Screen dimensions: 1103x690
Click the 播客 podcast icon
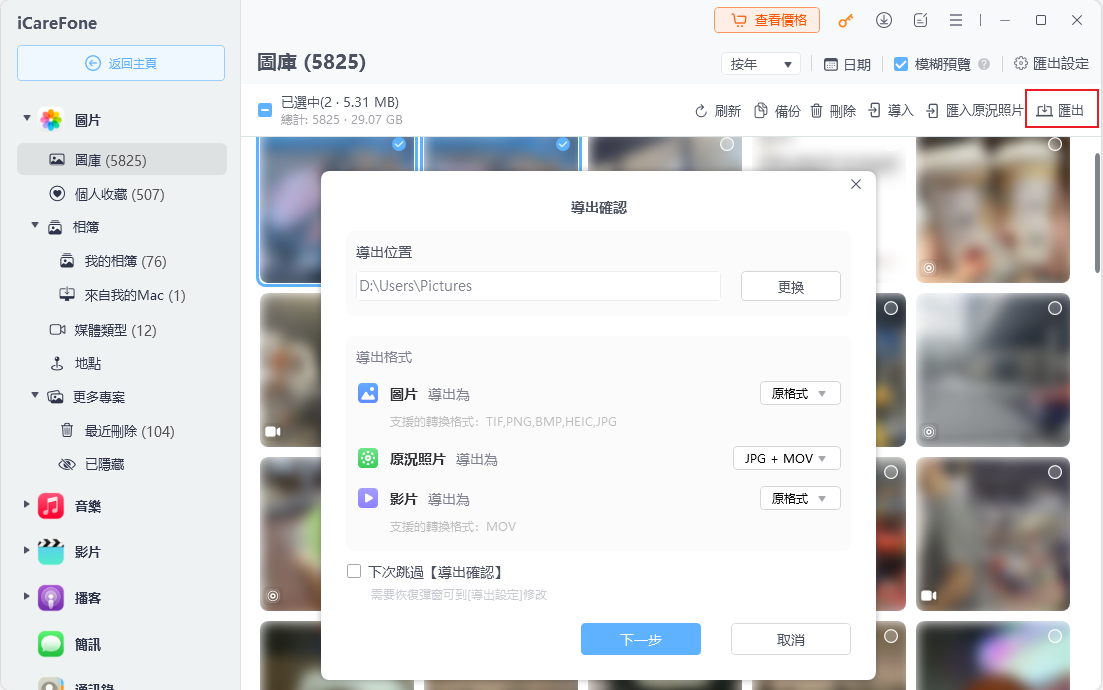click(51, 598)
